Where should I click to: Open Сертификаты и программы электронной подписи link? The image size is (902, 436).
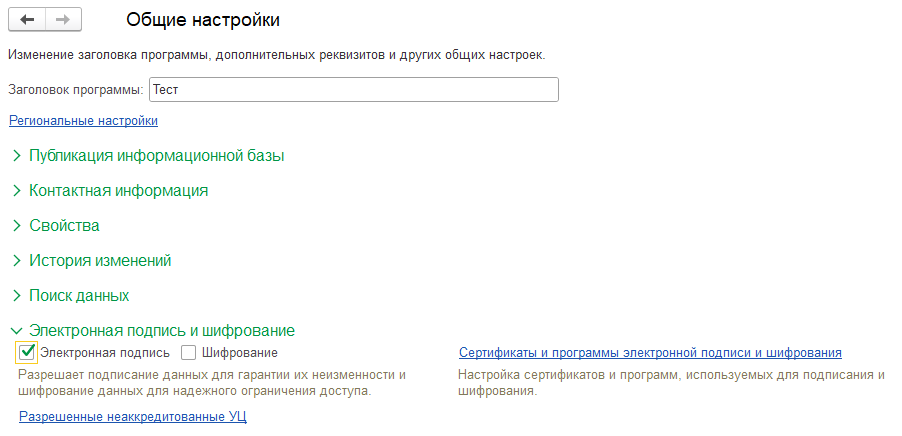(650, 353)
